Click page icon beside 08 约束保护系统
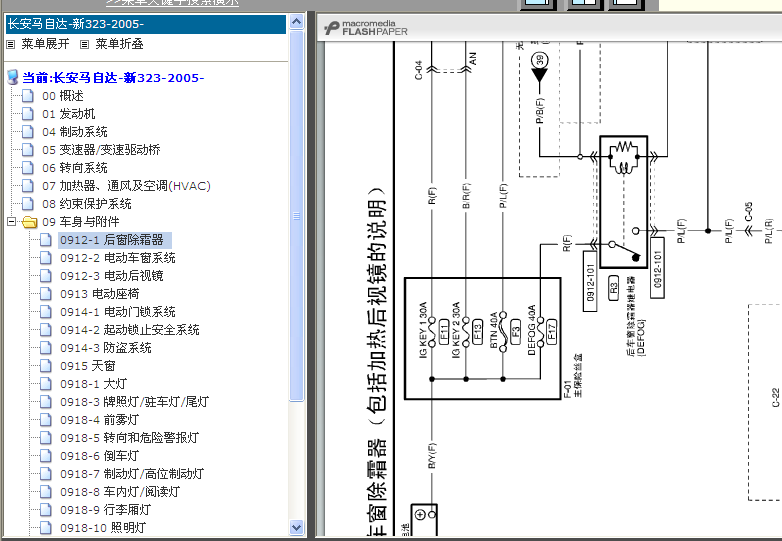 [x=28, y=203]
